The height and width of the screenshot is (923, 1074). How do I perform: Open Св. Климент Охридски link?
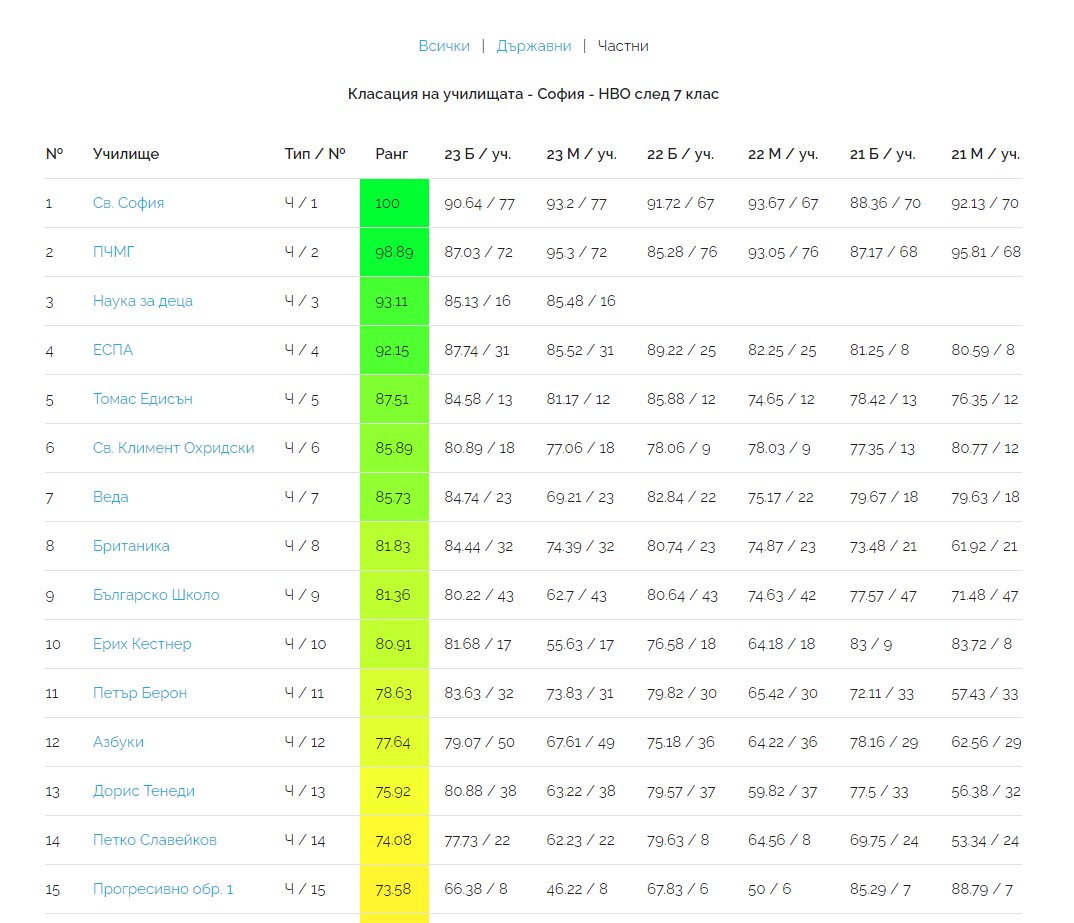(173, 448)
